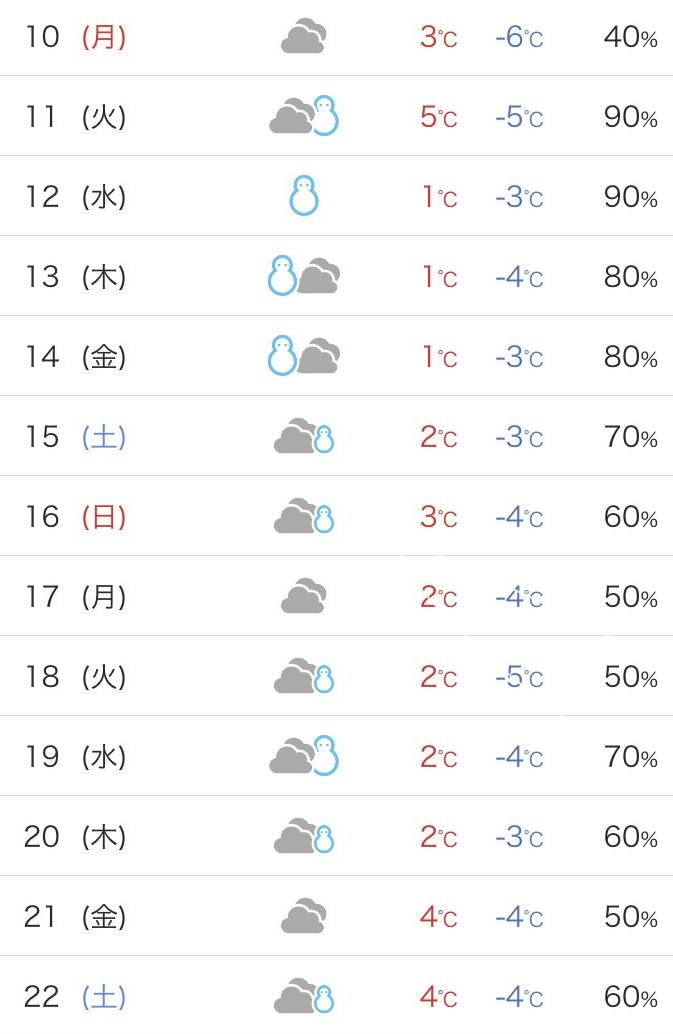Click the weather icon for Saturday the 22nd
The image size is (673, 1034).
(x=304, y=996)
